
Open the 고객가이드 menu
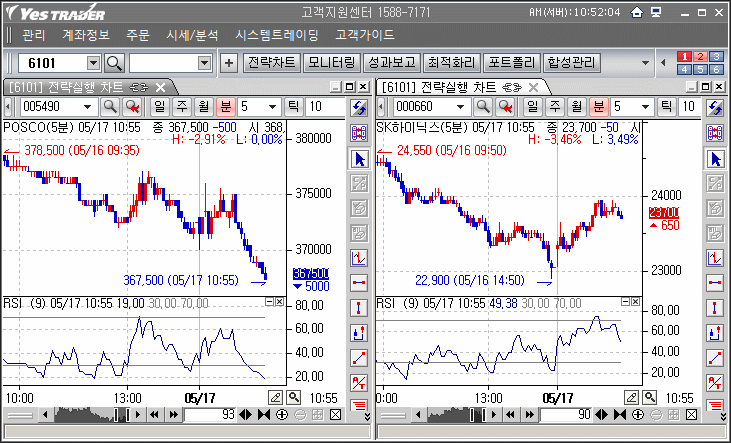coord(365,35)
